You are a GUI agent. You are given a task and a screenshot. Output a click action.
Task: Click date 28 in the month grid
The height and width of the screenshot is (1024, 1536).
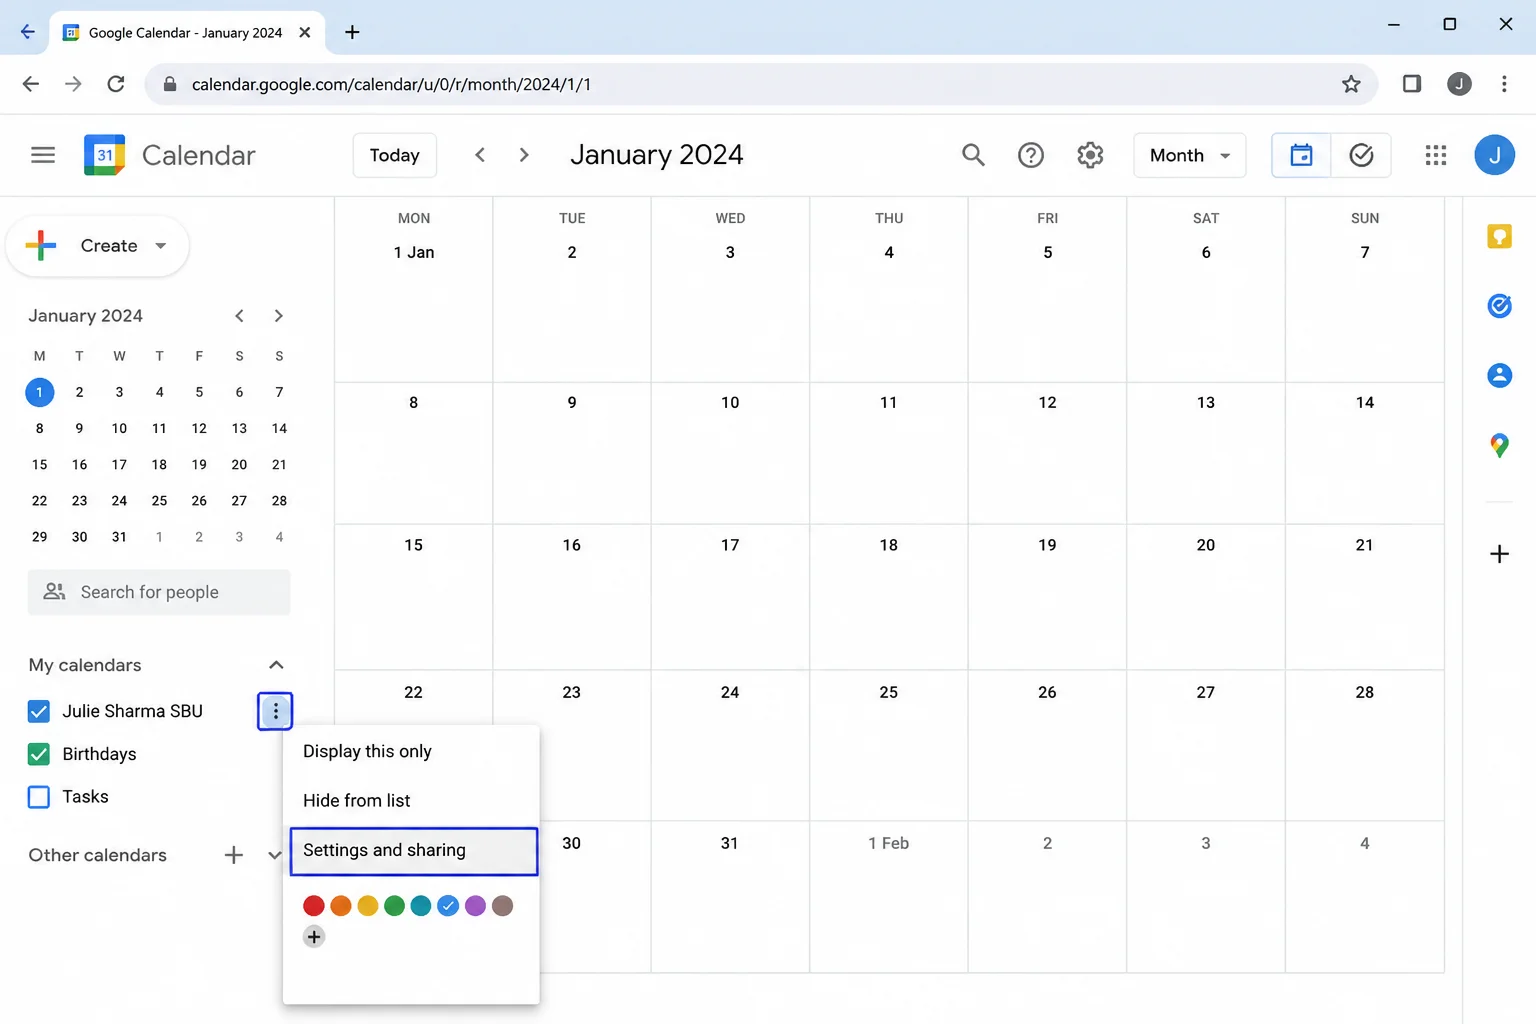coord(1364,692)
